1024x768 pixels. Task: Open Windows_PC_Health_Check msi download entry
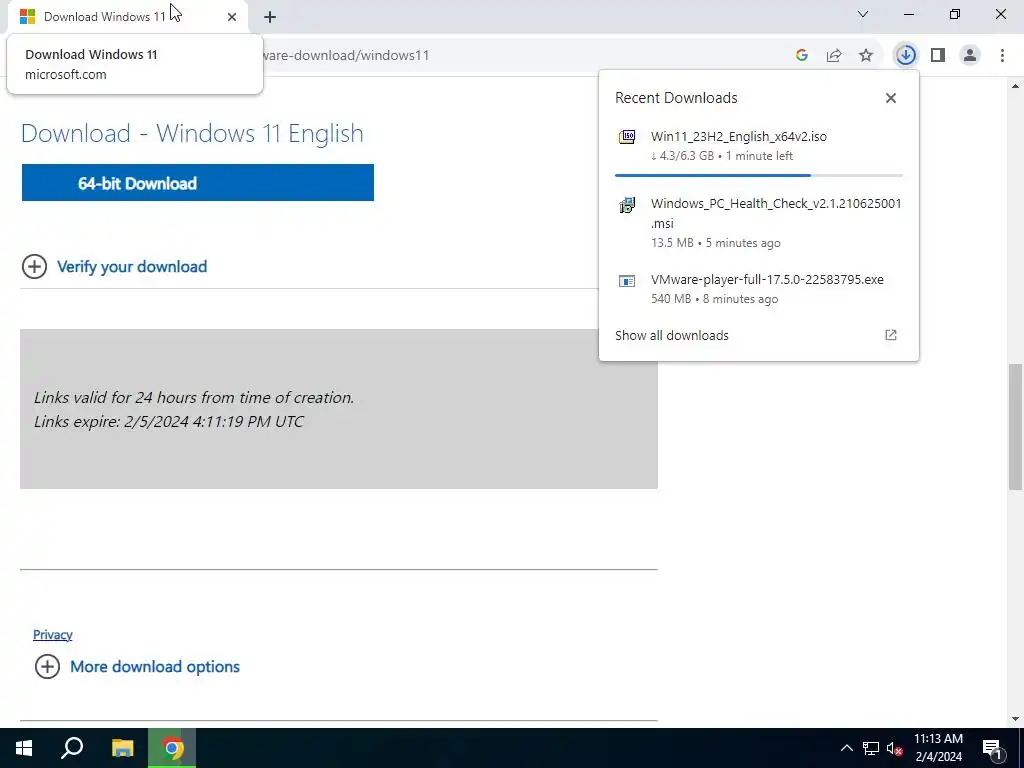tap(758, 223)
